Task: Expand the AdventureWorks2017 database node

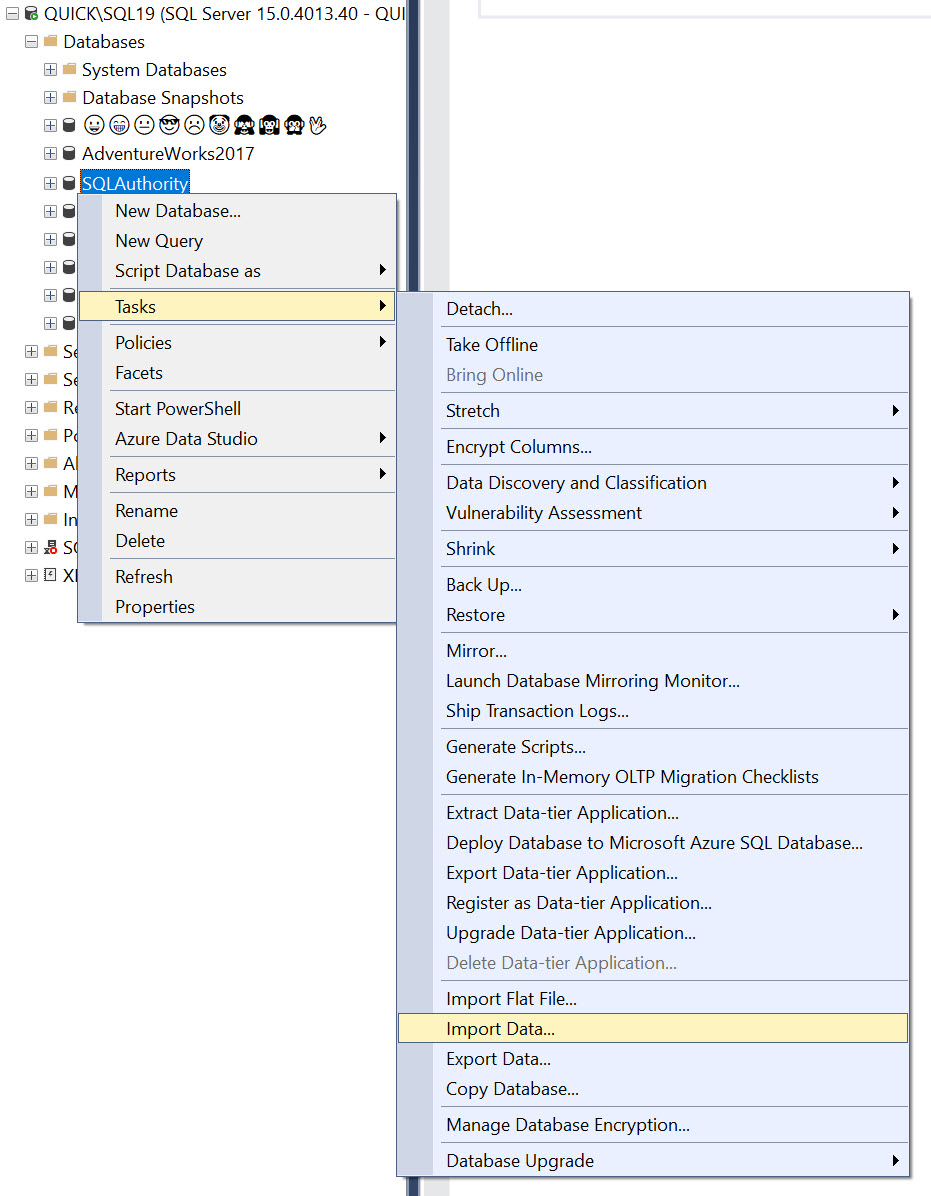Action: (x=50, y=153)
